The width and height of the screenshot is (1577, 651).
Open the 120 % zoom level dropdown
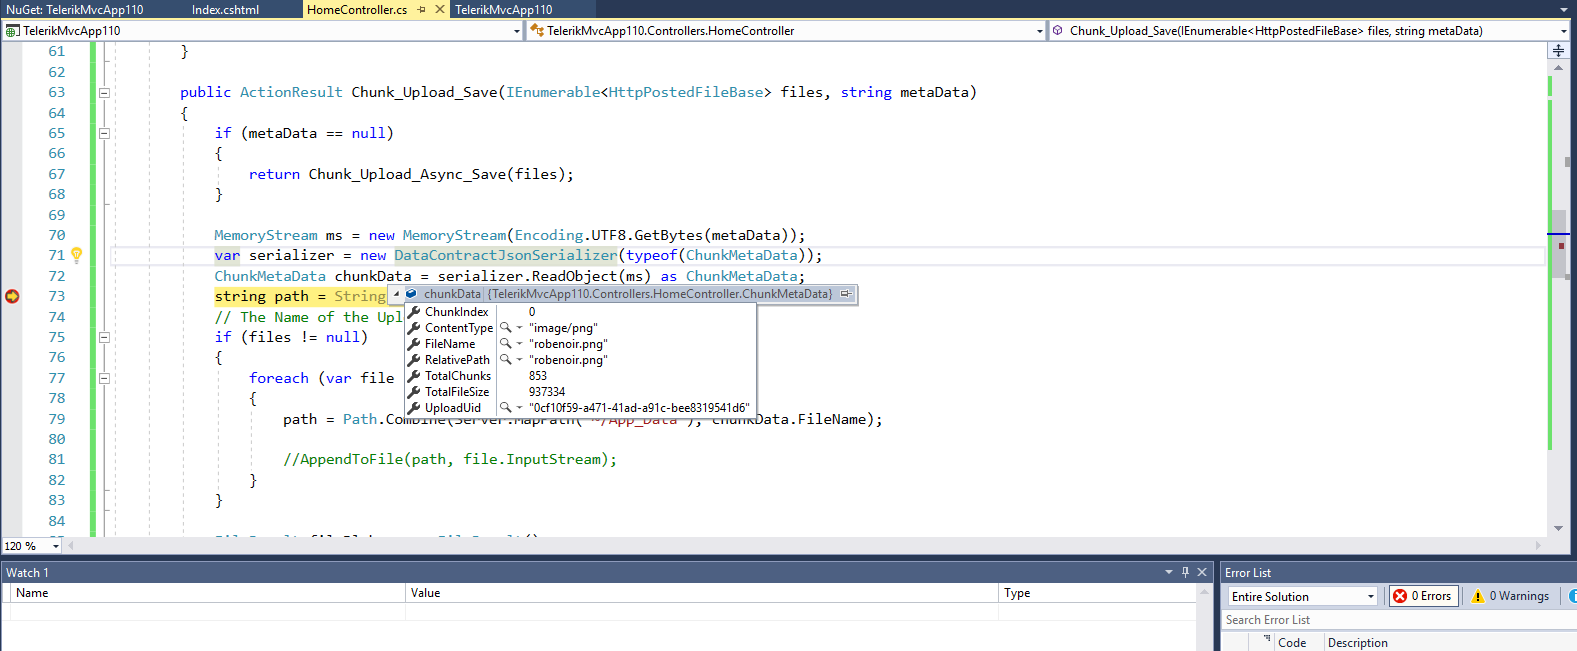pyautogui.click(x=55, y=546)
